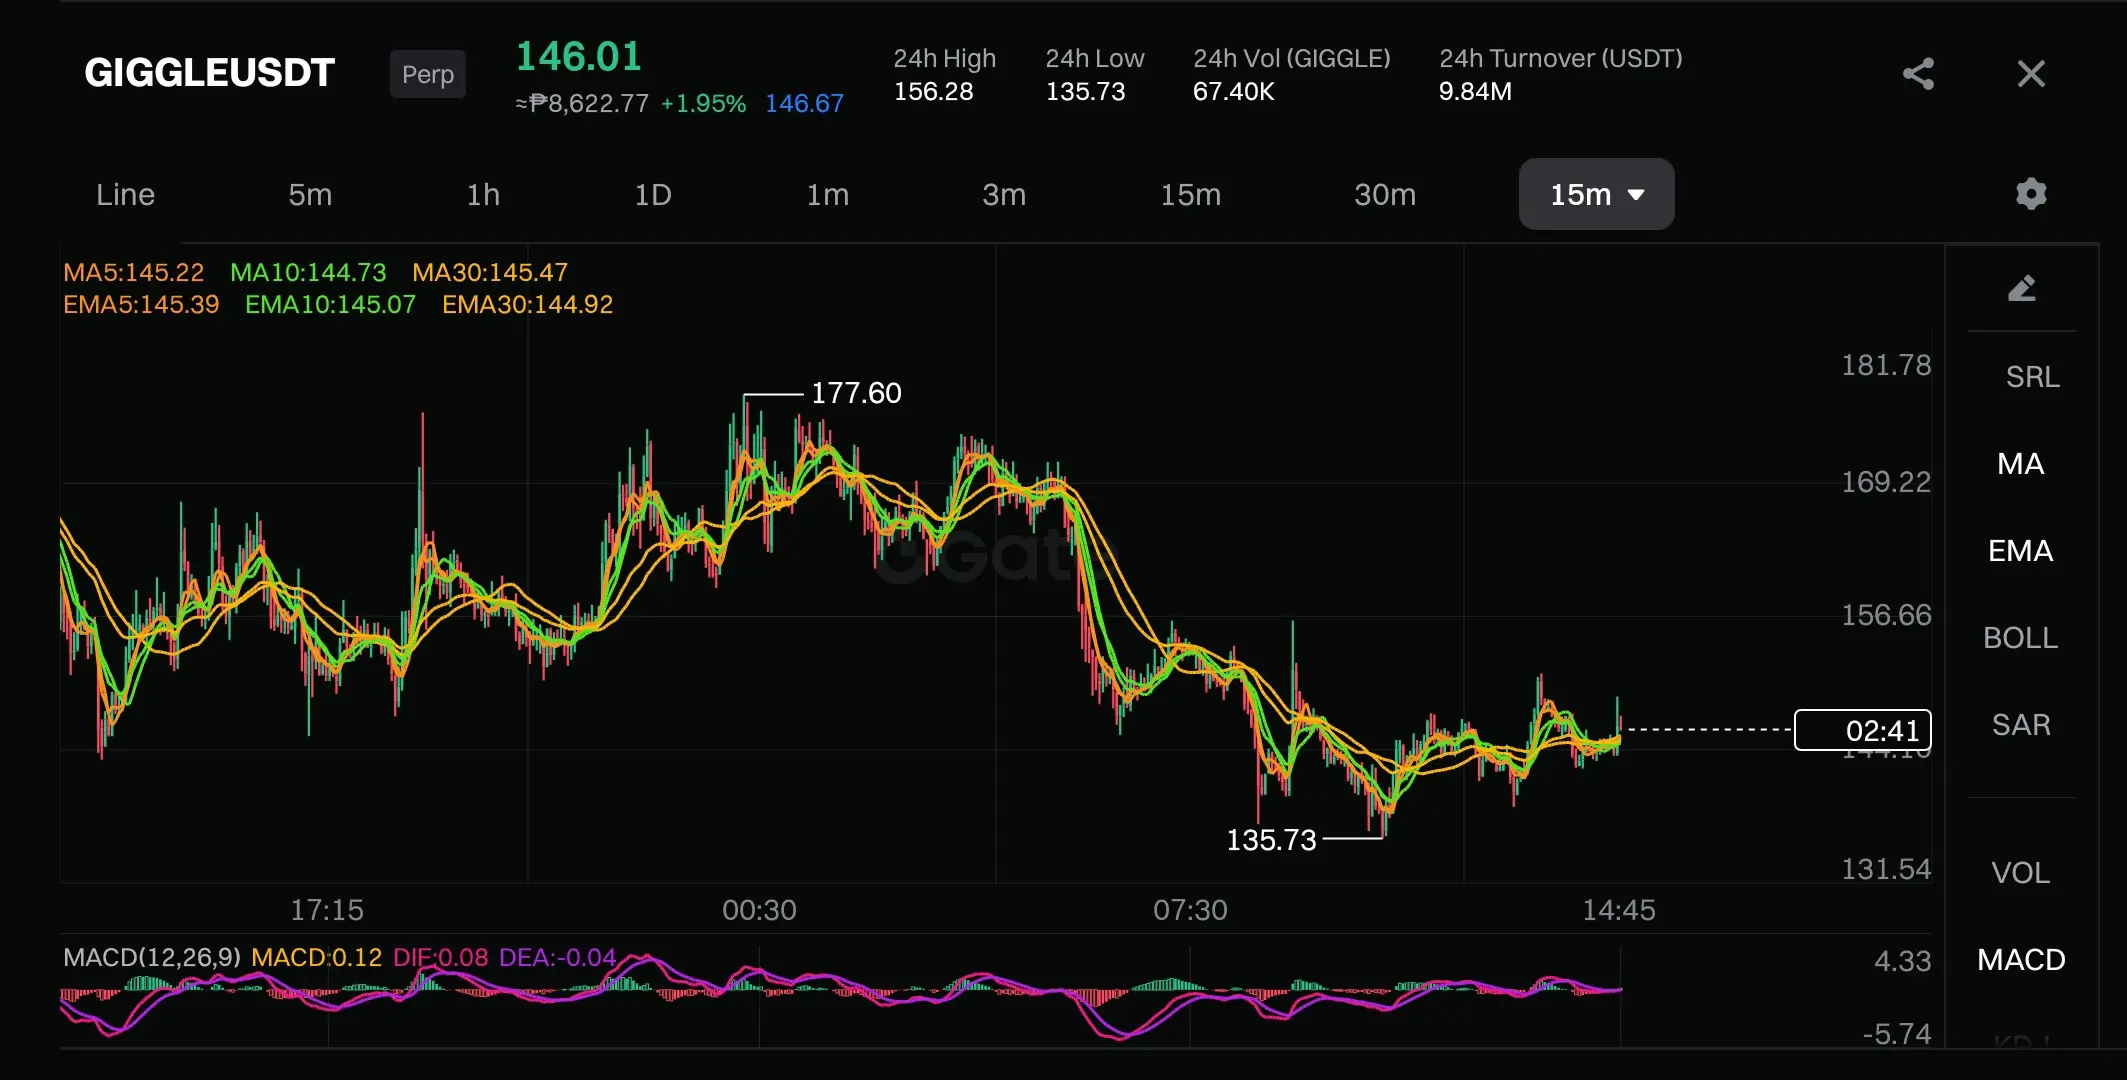Toggle the MA indicator
The width and height of the screenshot is (2127, 1080).
click(x=2020, y=464)
